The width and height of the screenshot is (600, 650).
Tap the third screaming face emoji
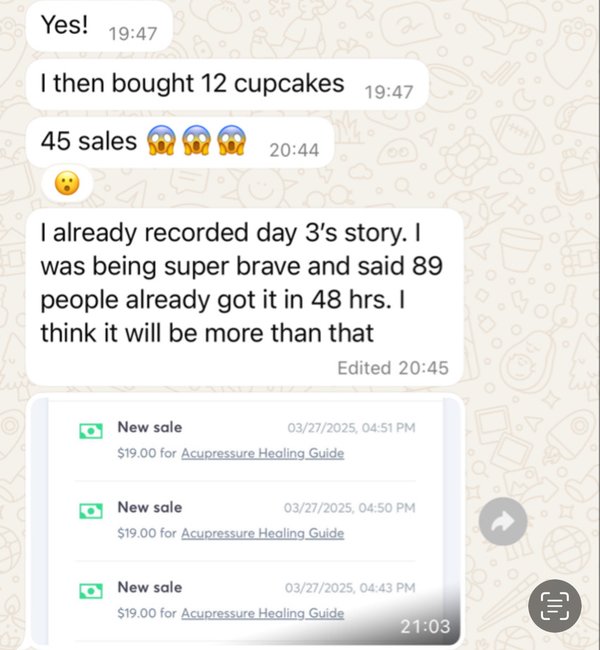(x=231, y=141)
